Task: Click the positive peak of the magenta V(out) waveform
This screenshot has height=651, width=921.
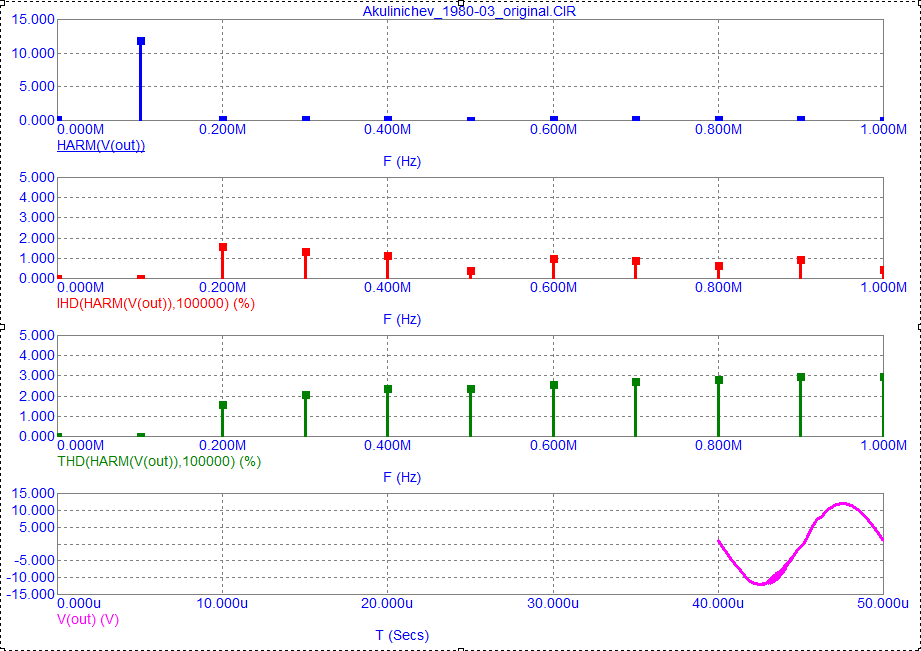Action: (x=843, y=504)
